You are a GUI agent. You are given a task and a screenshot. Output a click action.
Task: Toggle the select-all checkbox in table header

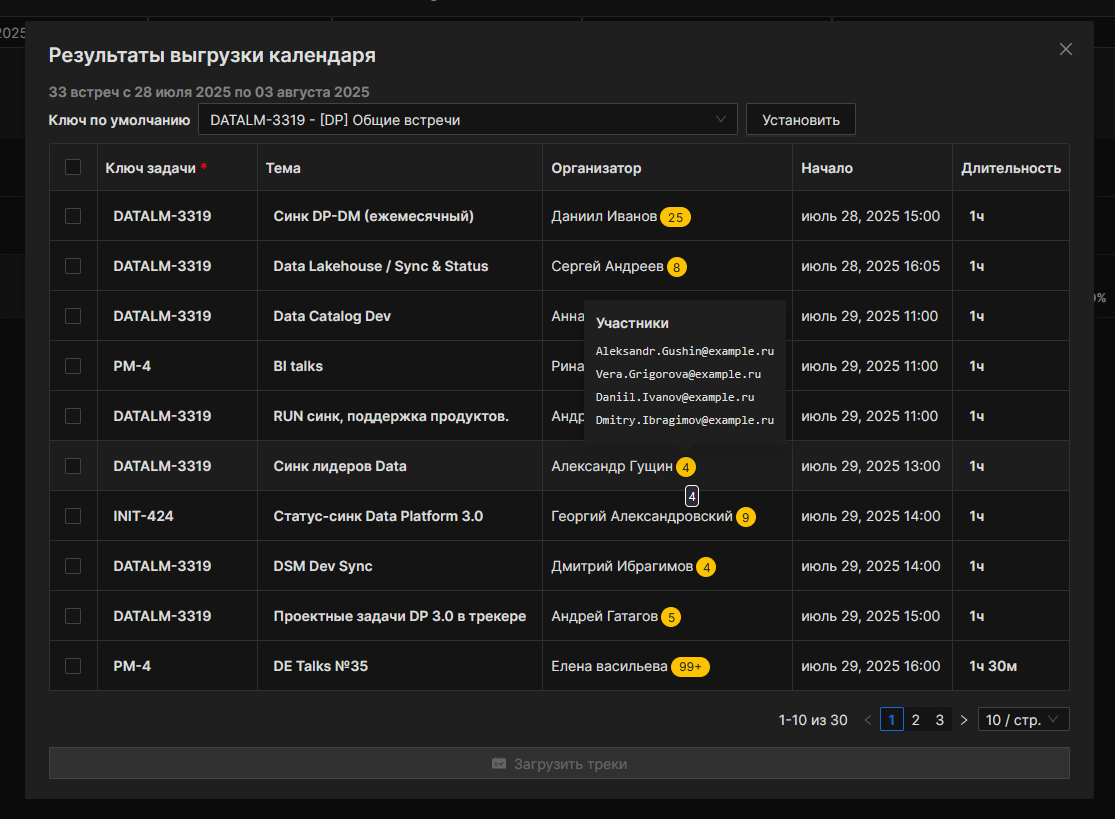[73, 167]
